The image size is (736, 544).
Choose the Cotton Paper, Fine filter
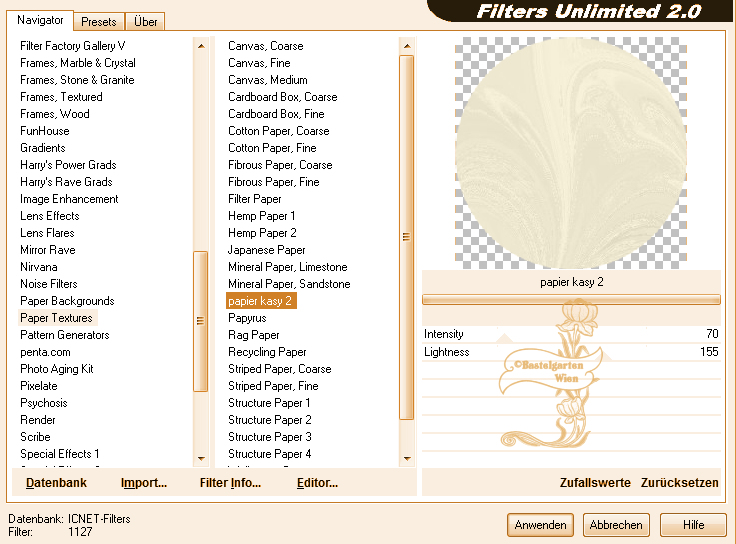(272, 148)
